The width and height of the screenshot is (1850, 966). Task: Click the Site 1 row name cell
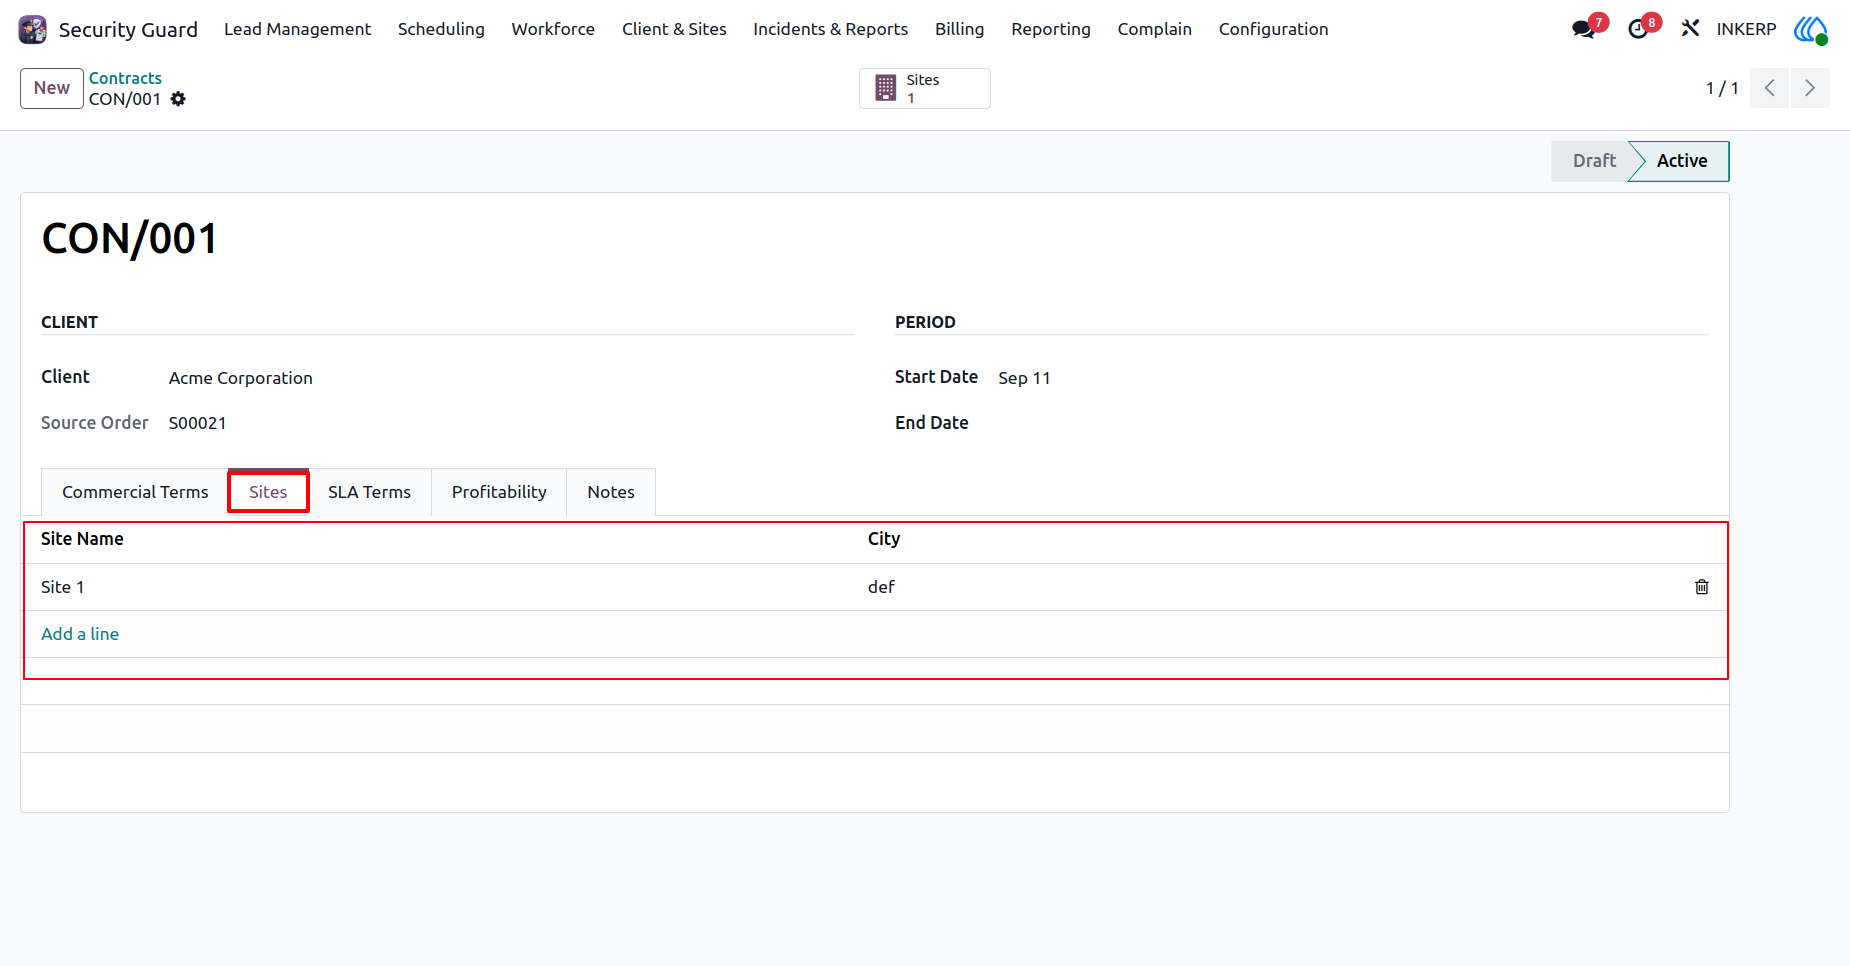pyautogui.click(x=440, y=587)
